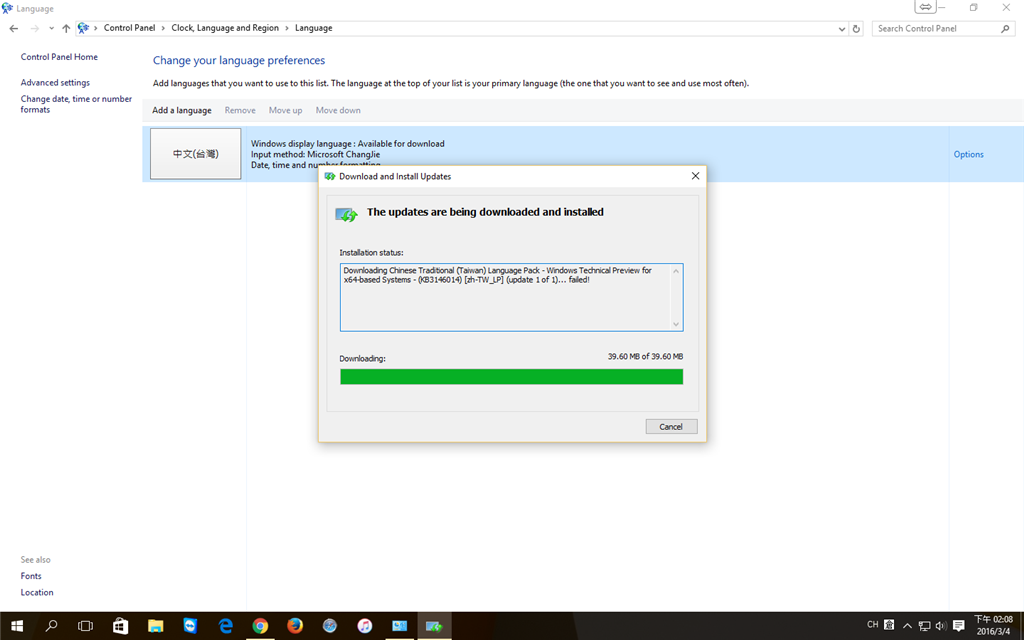
Task: Click Move up in language toolbar
Action: (285, 110)
